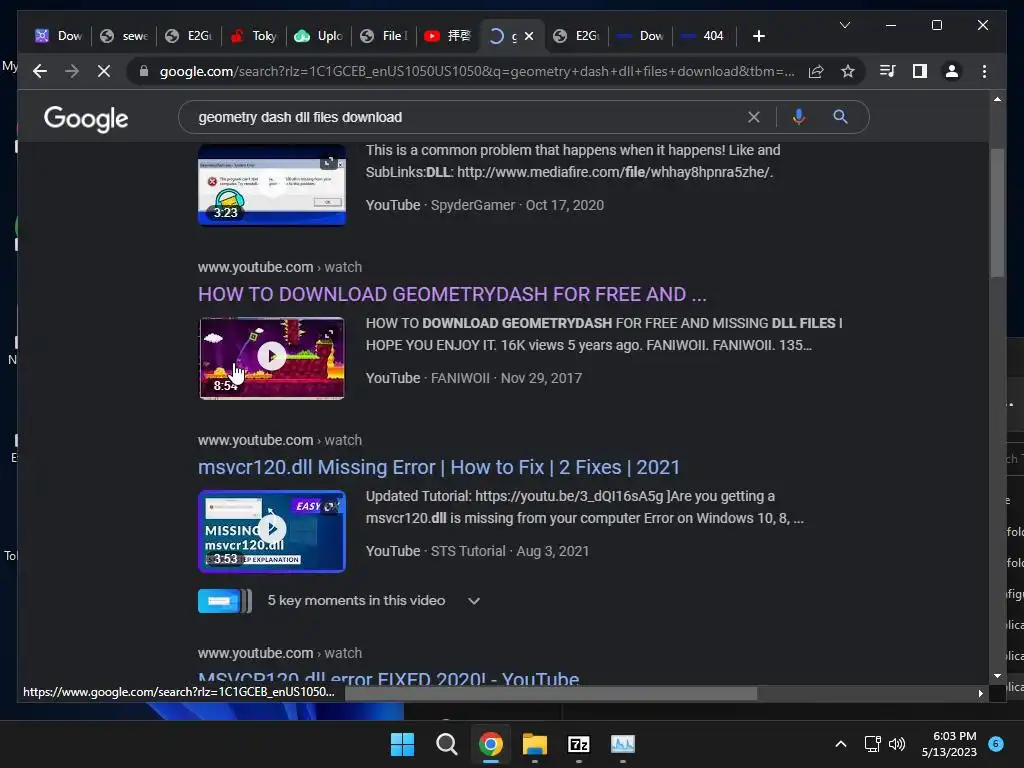Click the scroll down arrow
This screenshot has height=768, width=1024.
click(x=997, y=676)
